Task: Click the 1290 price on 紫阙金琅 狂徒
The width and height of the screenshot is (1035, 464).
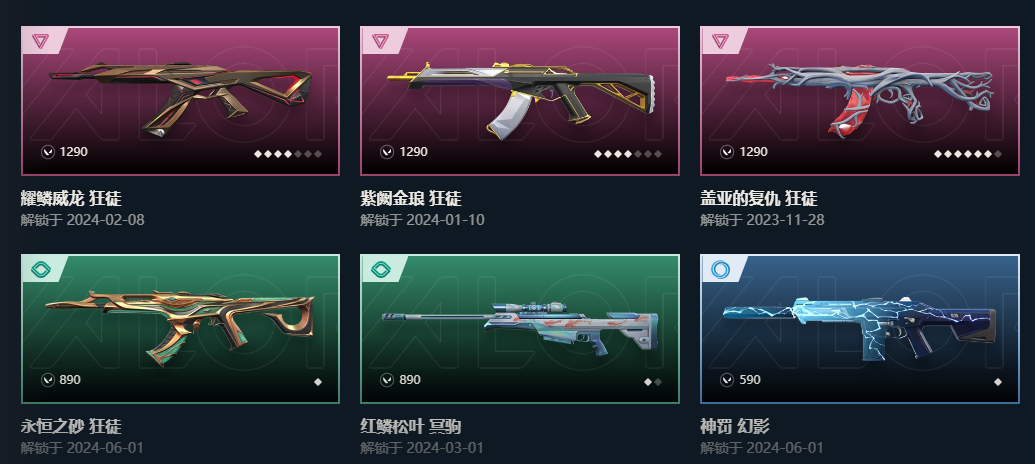Action: coord(413,152)
